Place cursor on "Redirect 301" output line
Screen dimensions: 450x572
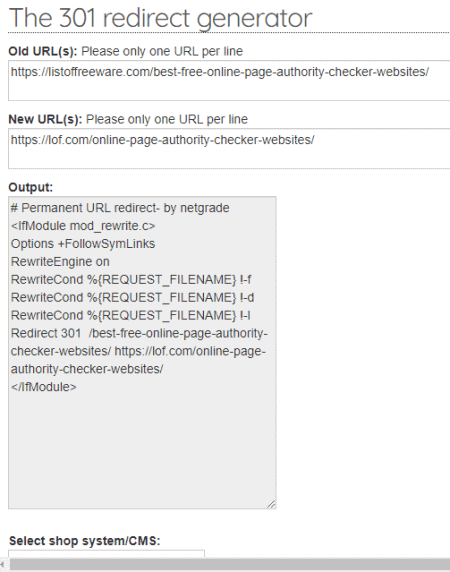[x=139, y=351]
